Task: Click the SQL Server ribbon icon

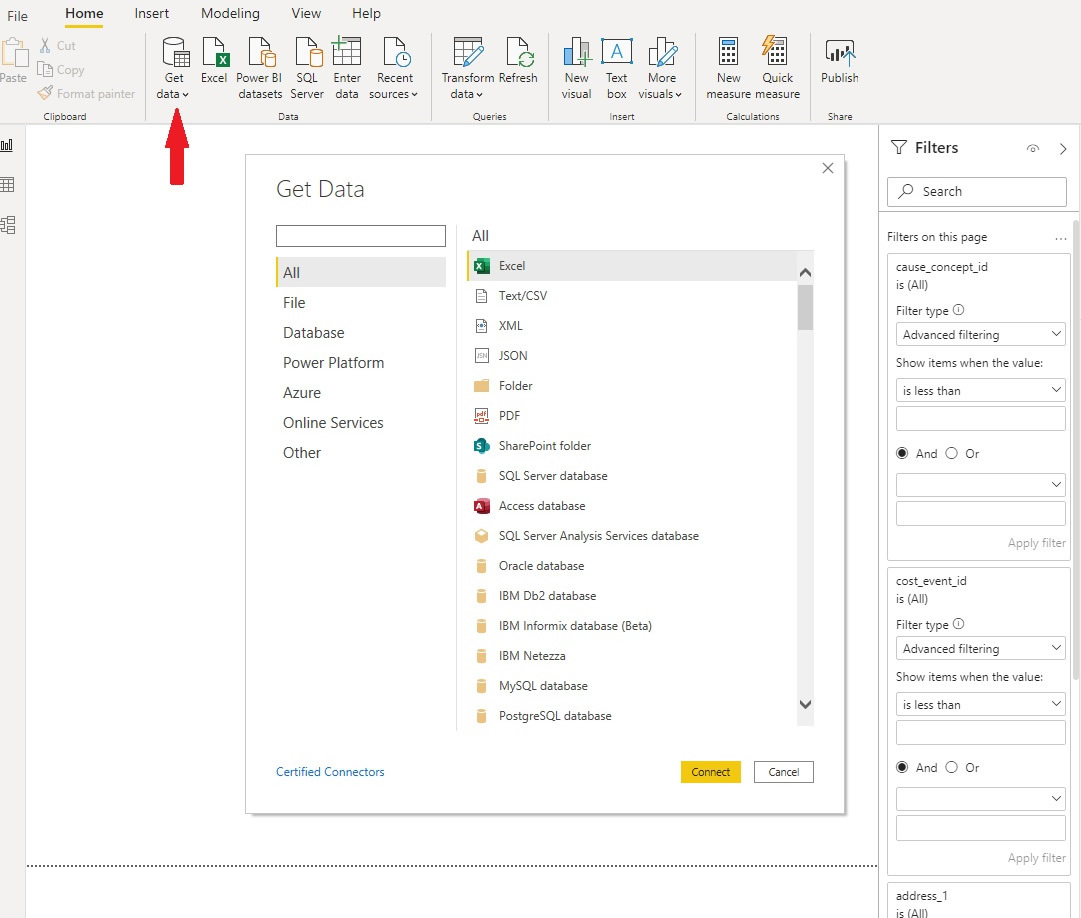Action: (307, 68)
